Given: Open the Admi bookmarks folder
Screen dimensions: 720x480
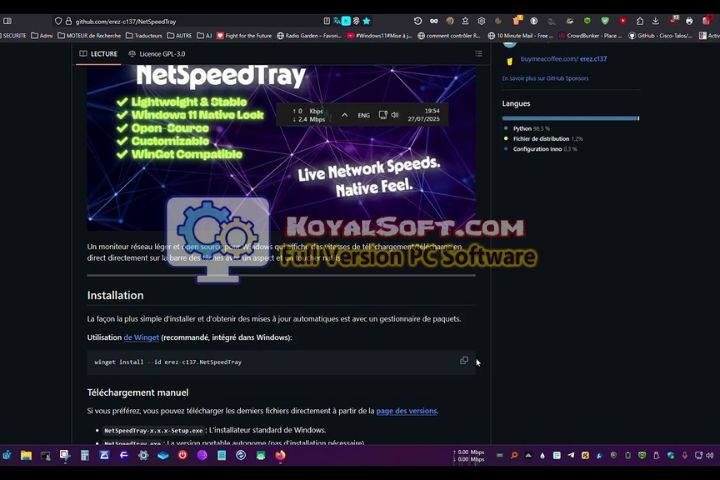Looking at the screenshot, I should (42, 35).
